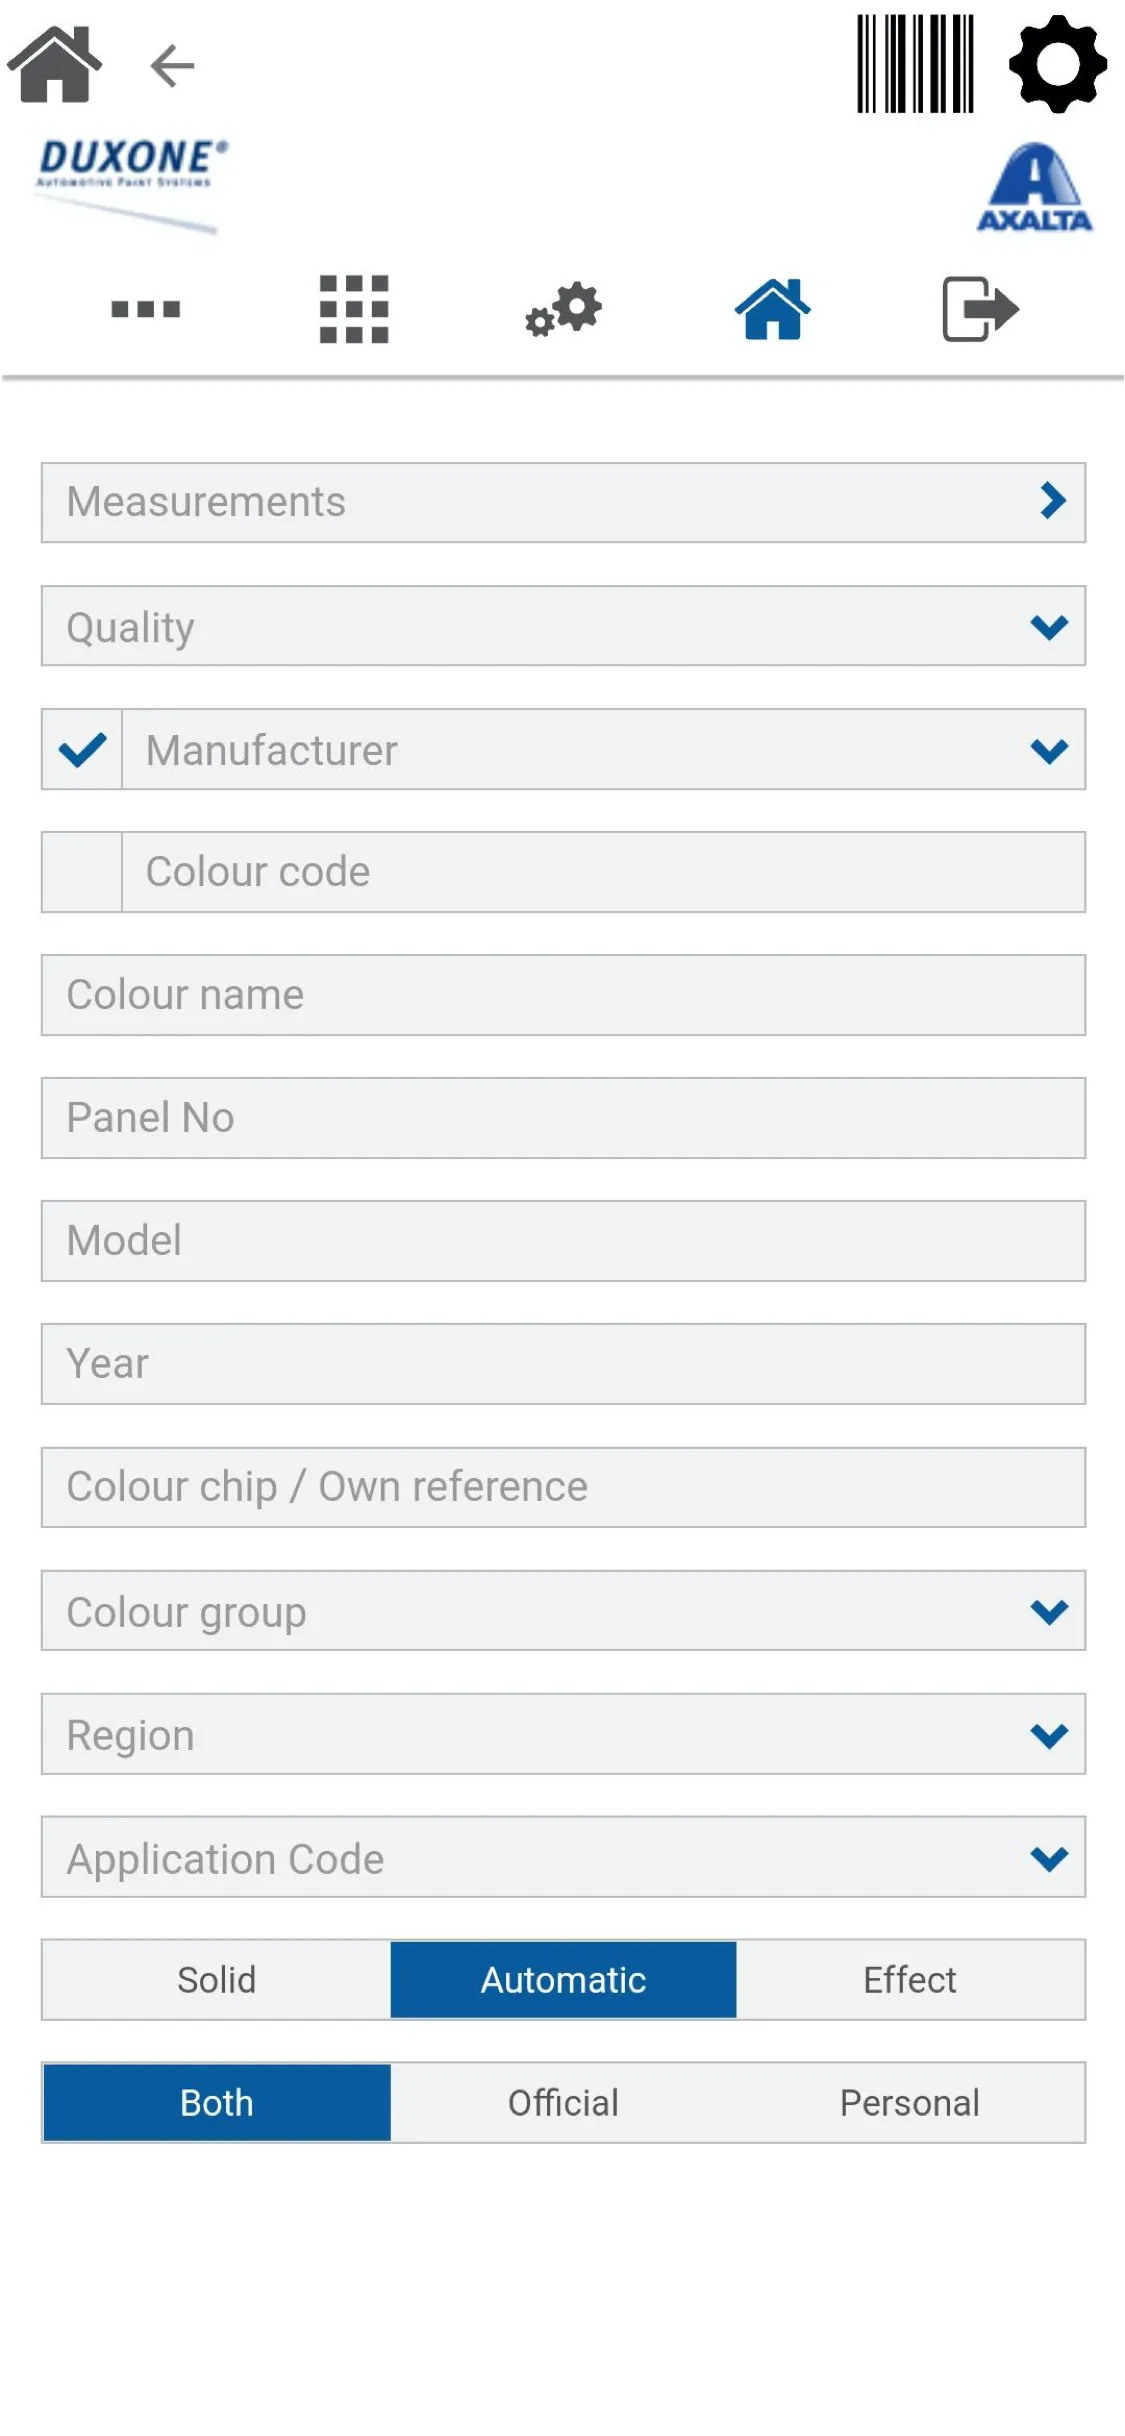Click the Colour name input field
Image resolution: width=1125 pixels, height=2436 pixels.
563,995
